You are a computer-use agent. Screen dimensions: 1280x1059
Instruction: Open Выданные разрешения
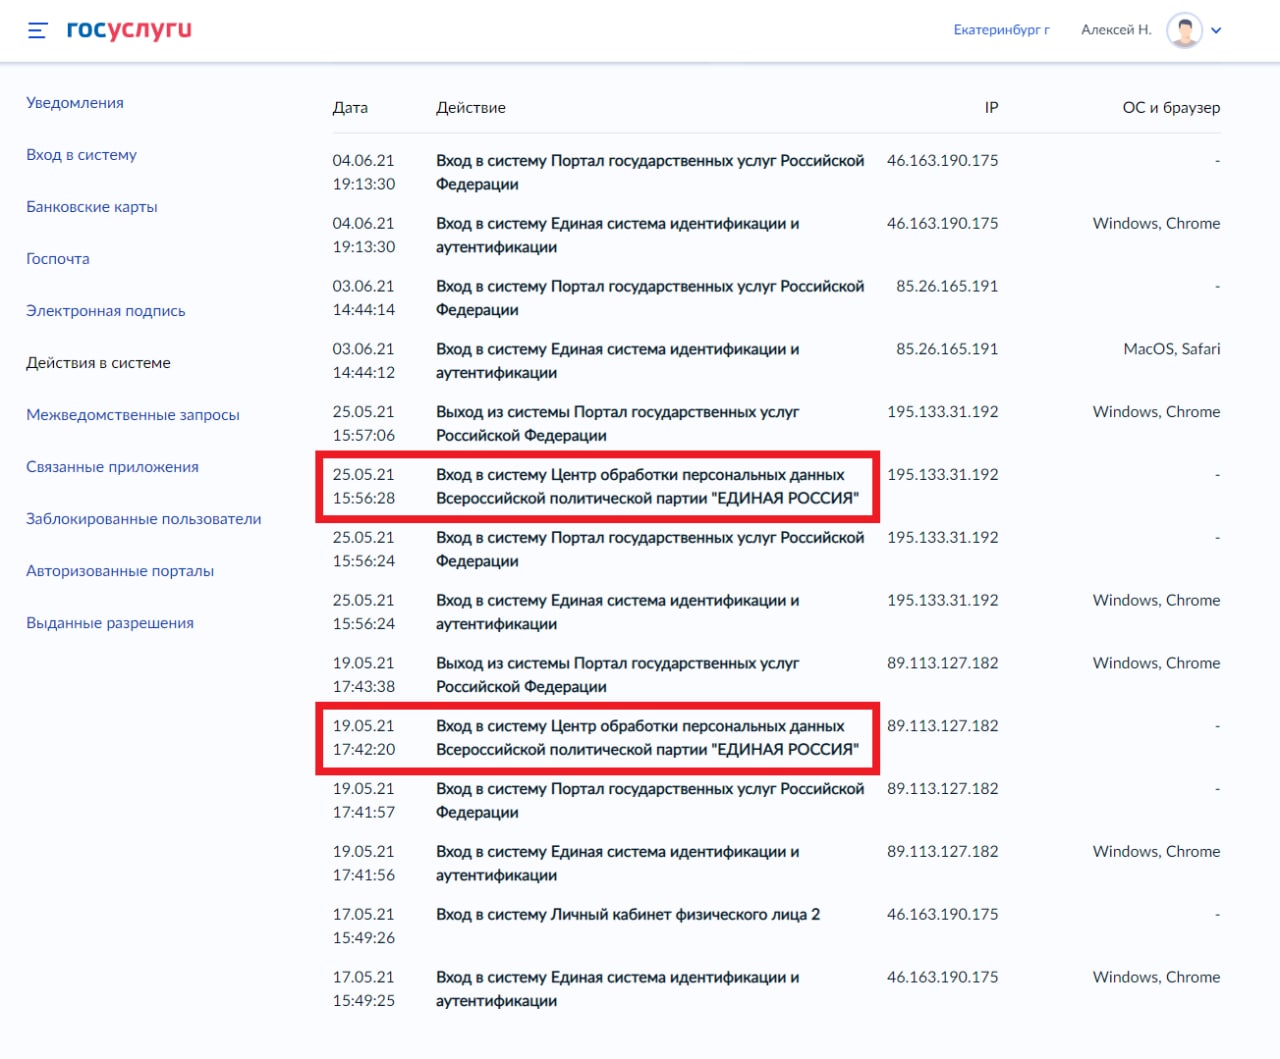pos(110,623)
